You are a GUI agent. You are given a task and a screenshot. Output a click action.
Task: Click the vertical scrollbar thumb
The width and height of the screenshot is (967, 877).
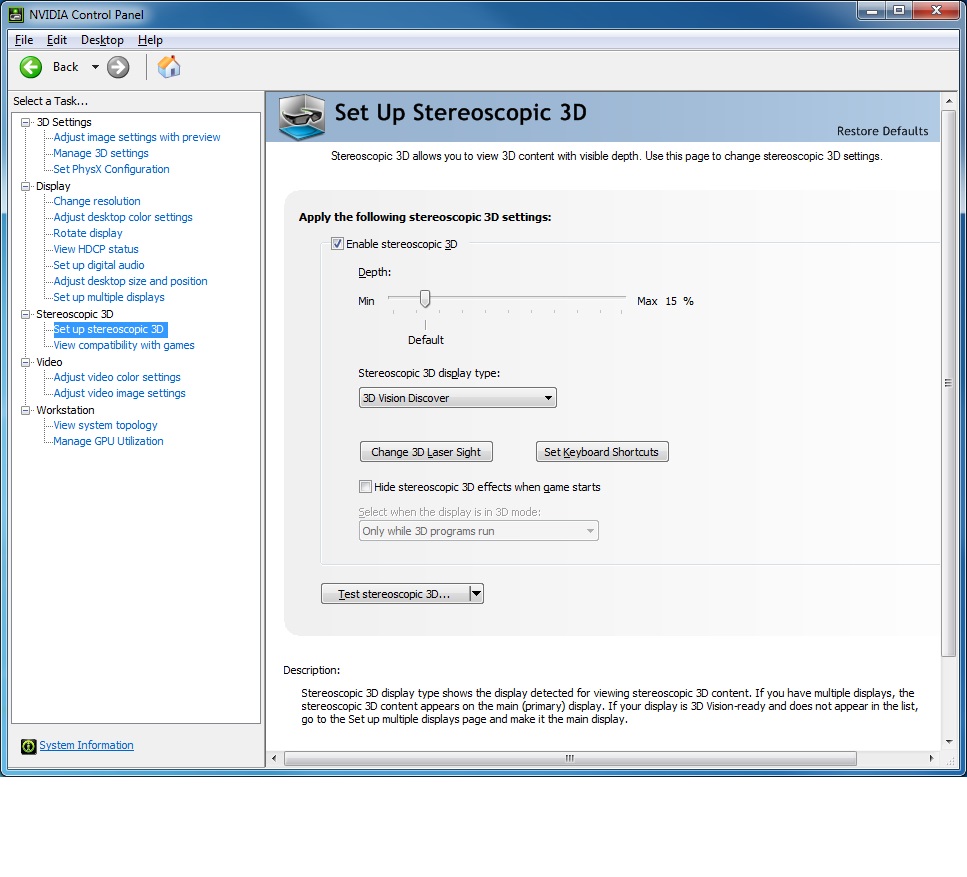click(948, 383)
